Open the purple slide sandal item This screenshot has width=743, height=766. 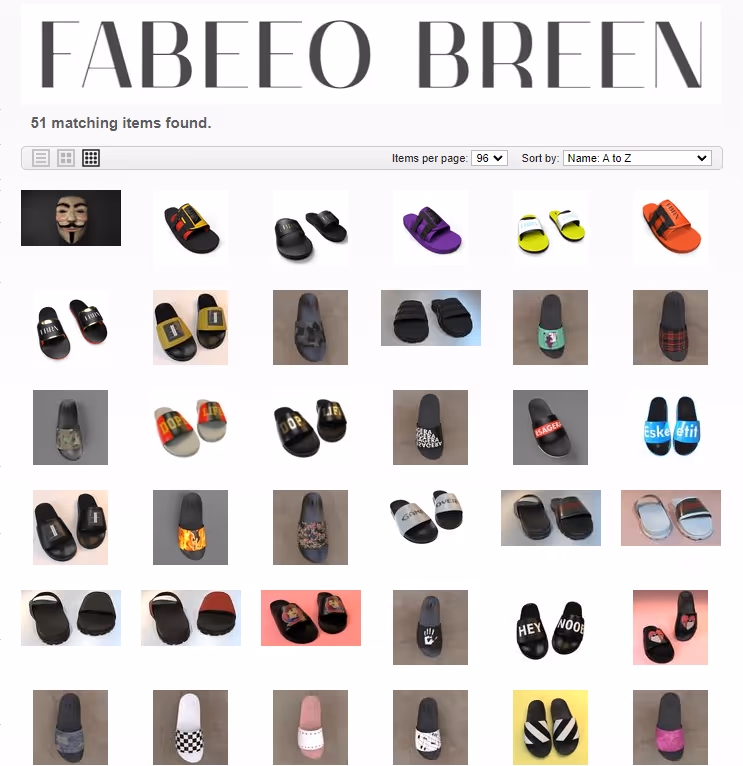point(430,228)
